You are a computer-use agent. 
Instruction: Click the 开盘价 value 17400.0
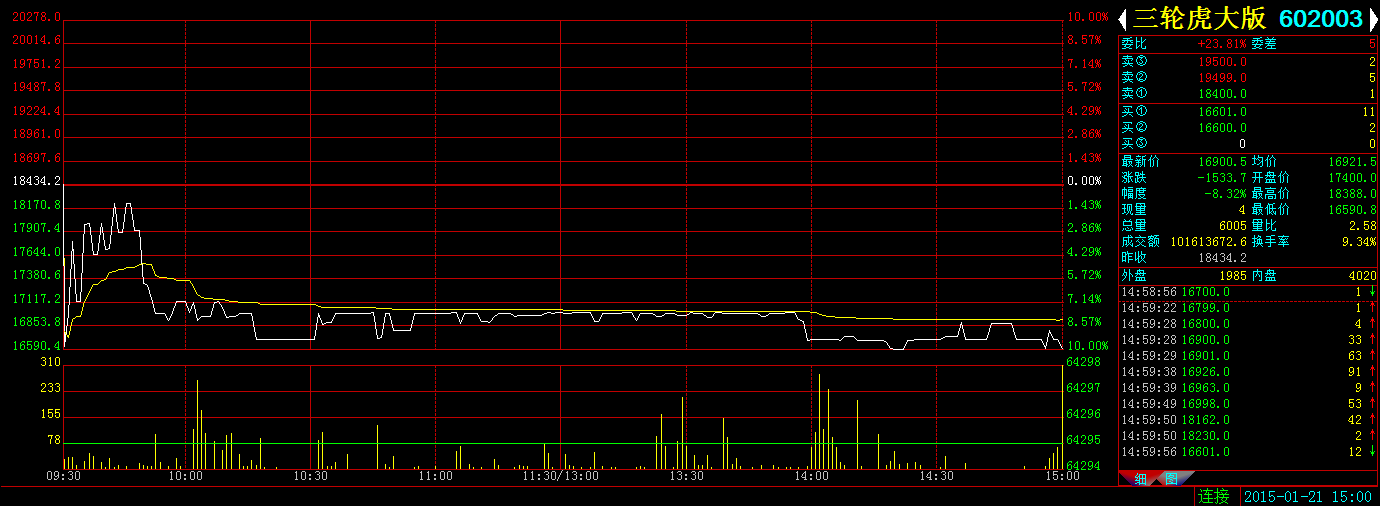click(1352, 177)
